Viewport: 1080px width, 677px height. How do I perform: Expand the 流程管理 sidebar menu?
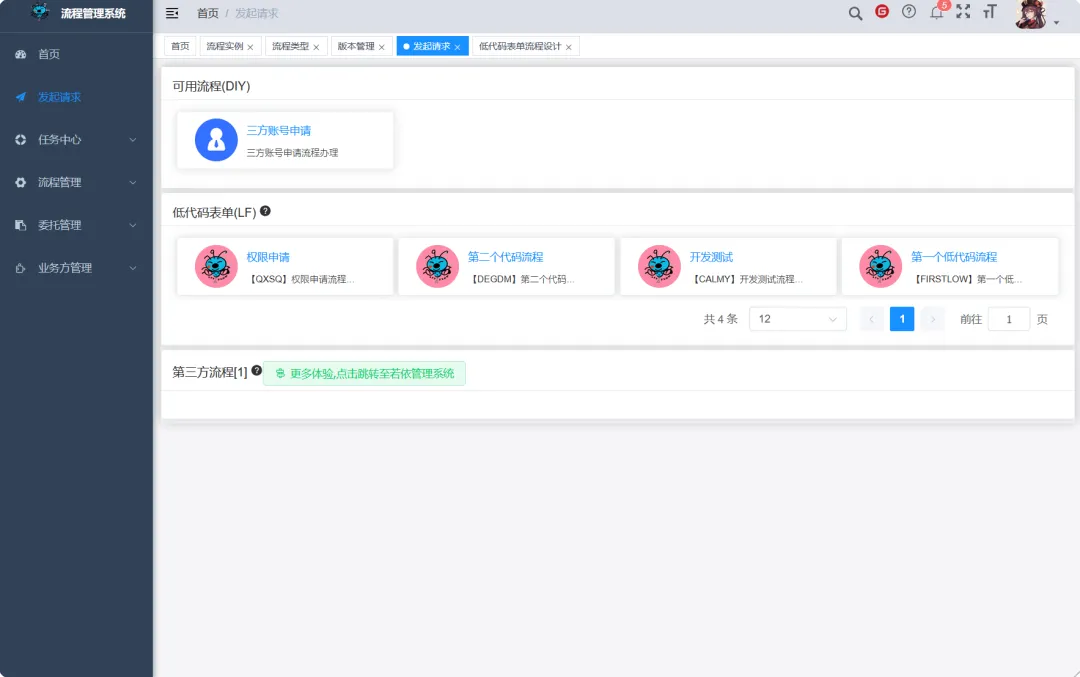point(76,183)
